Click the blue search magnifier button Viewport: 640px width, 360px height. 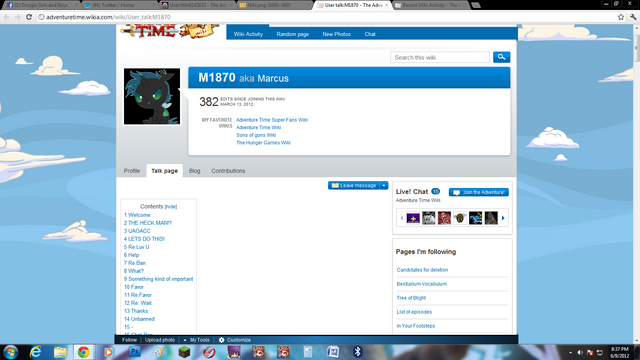[x=501, y=57]
